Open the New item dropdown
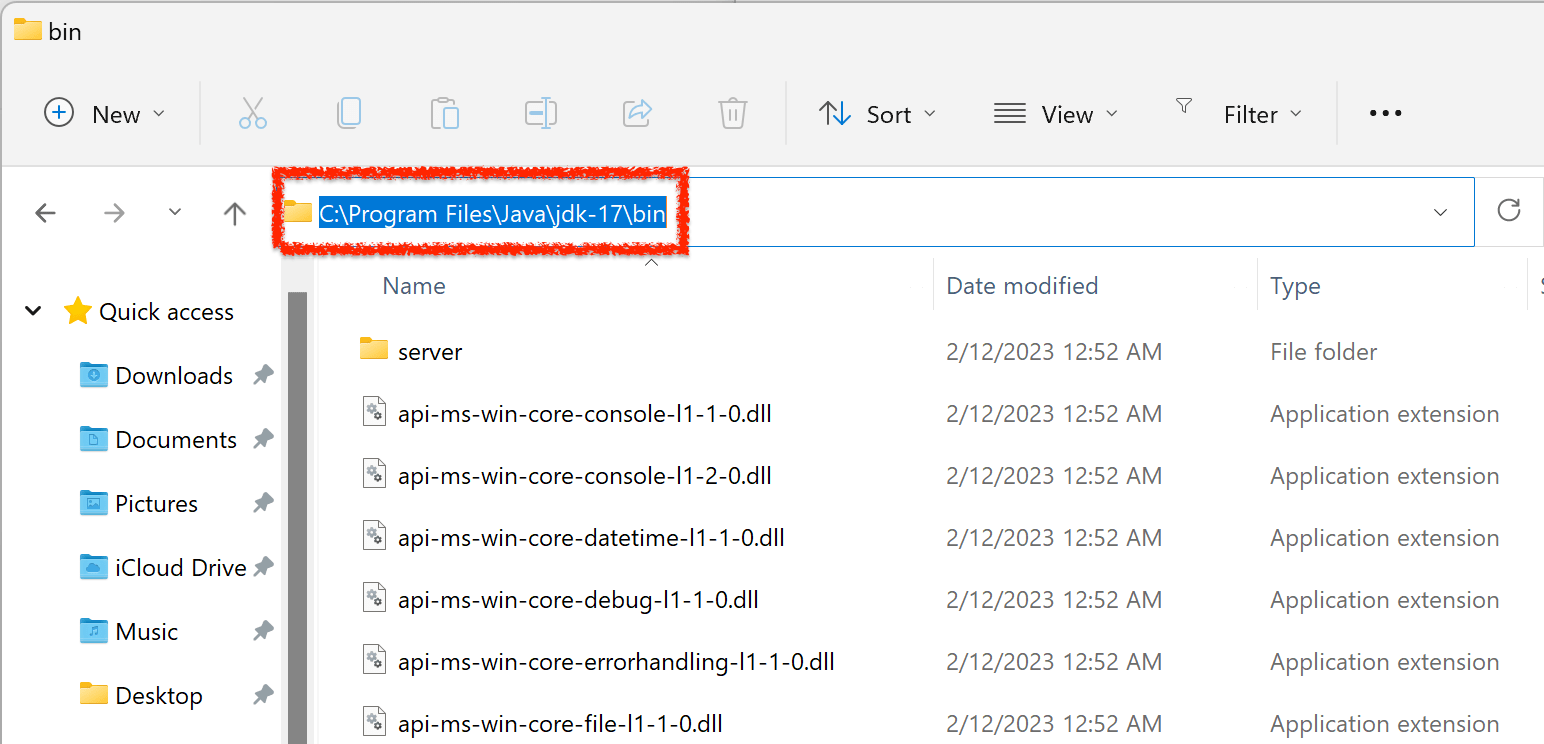 pyautogui.click(x=105, y=114)
